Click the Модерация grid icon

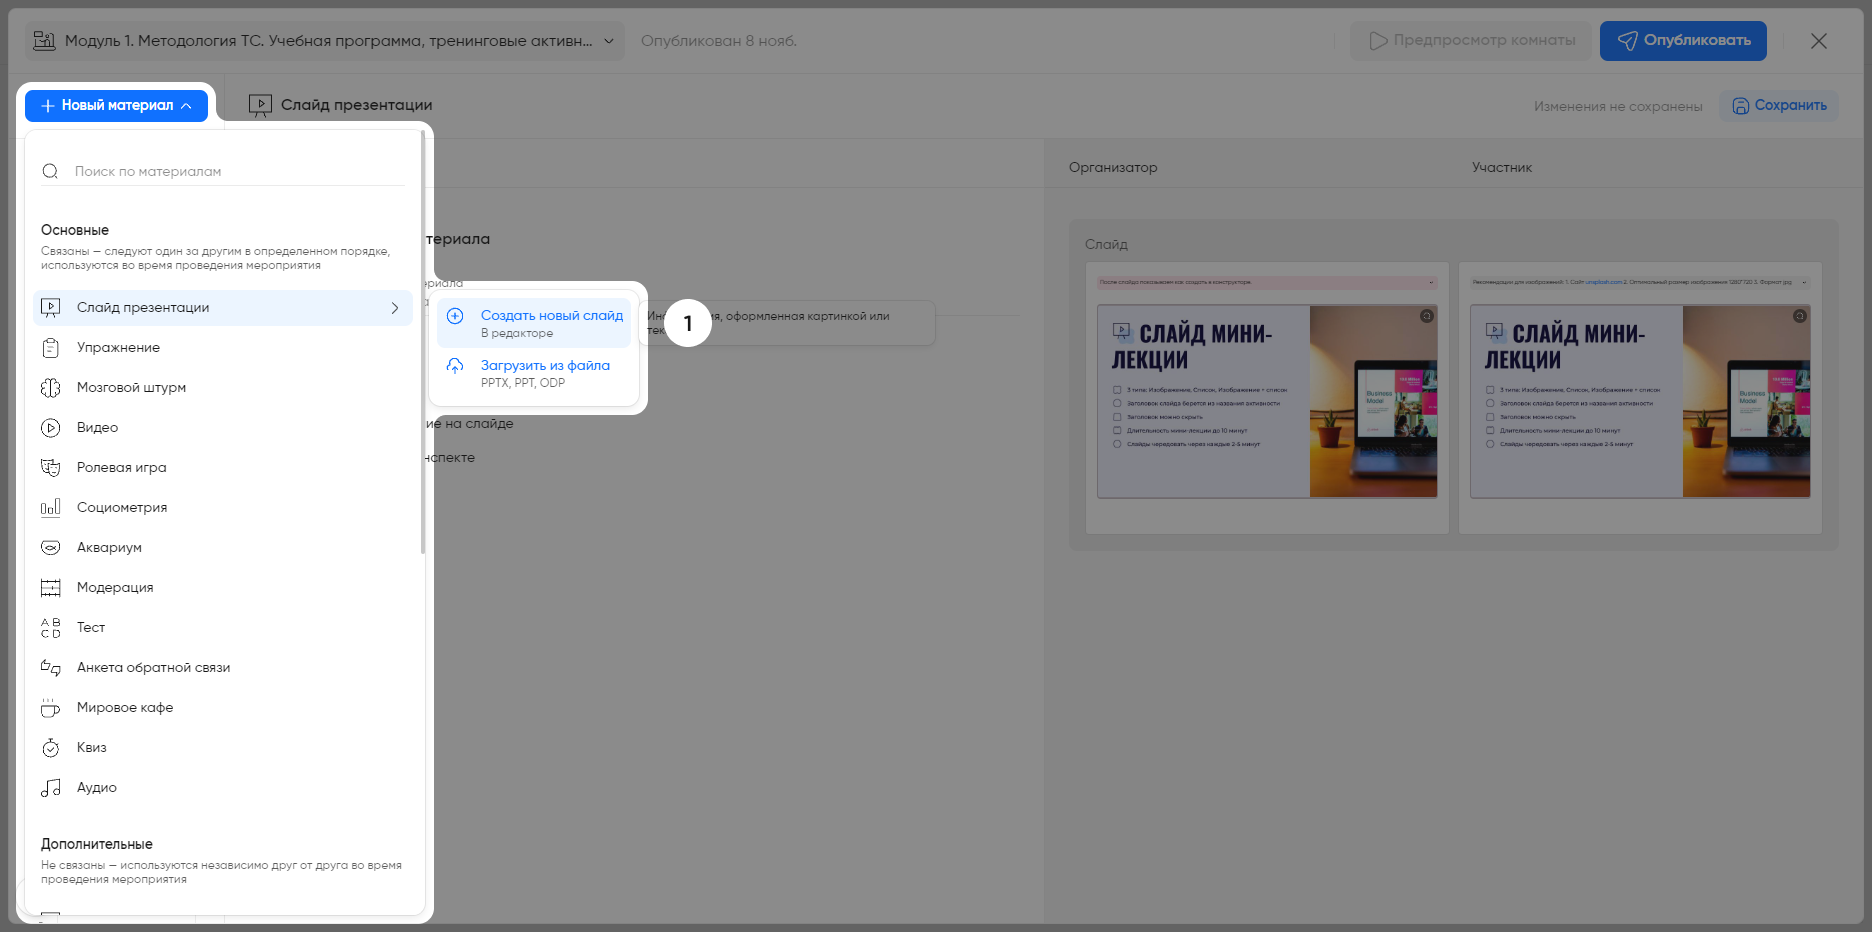51,588
